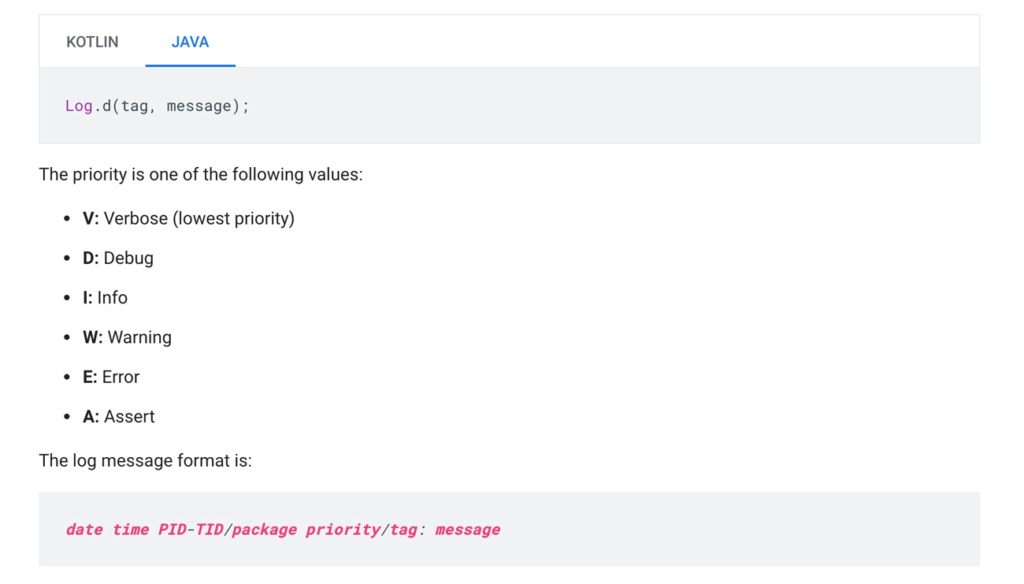Switch to the KOTLIN code tab
Image resolution: width=1024 pixels, height=584 pixels.
(92, 42)
